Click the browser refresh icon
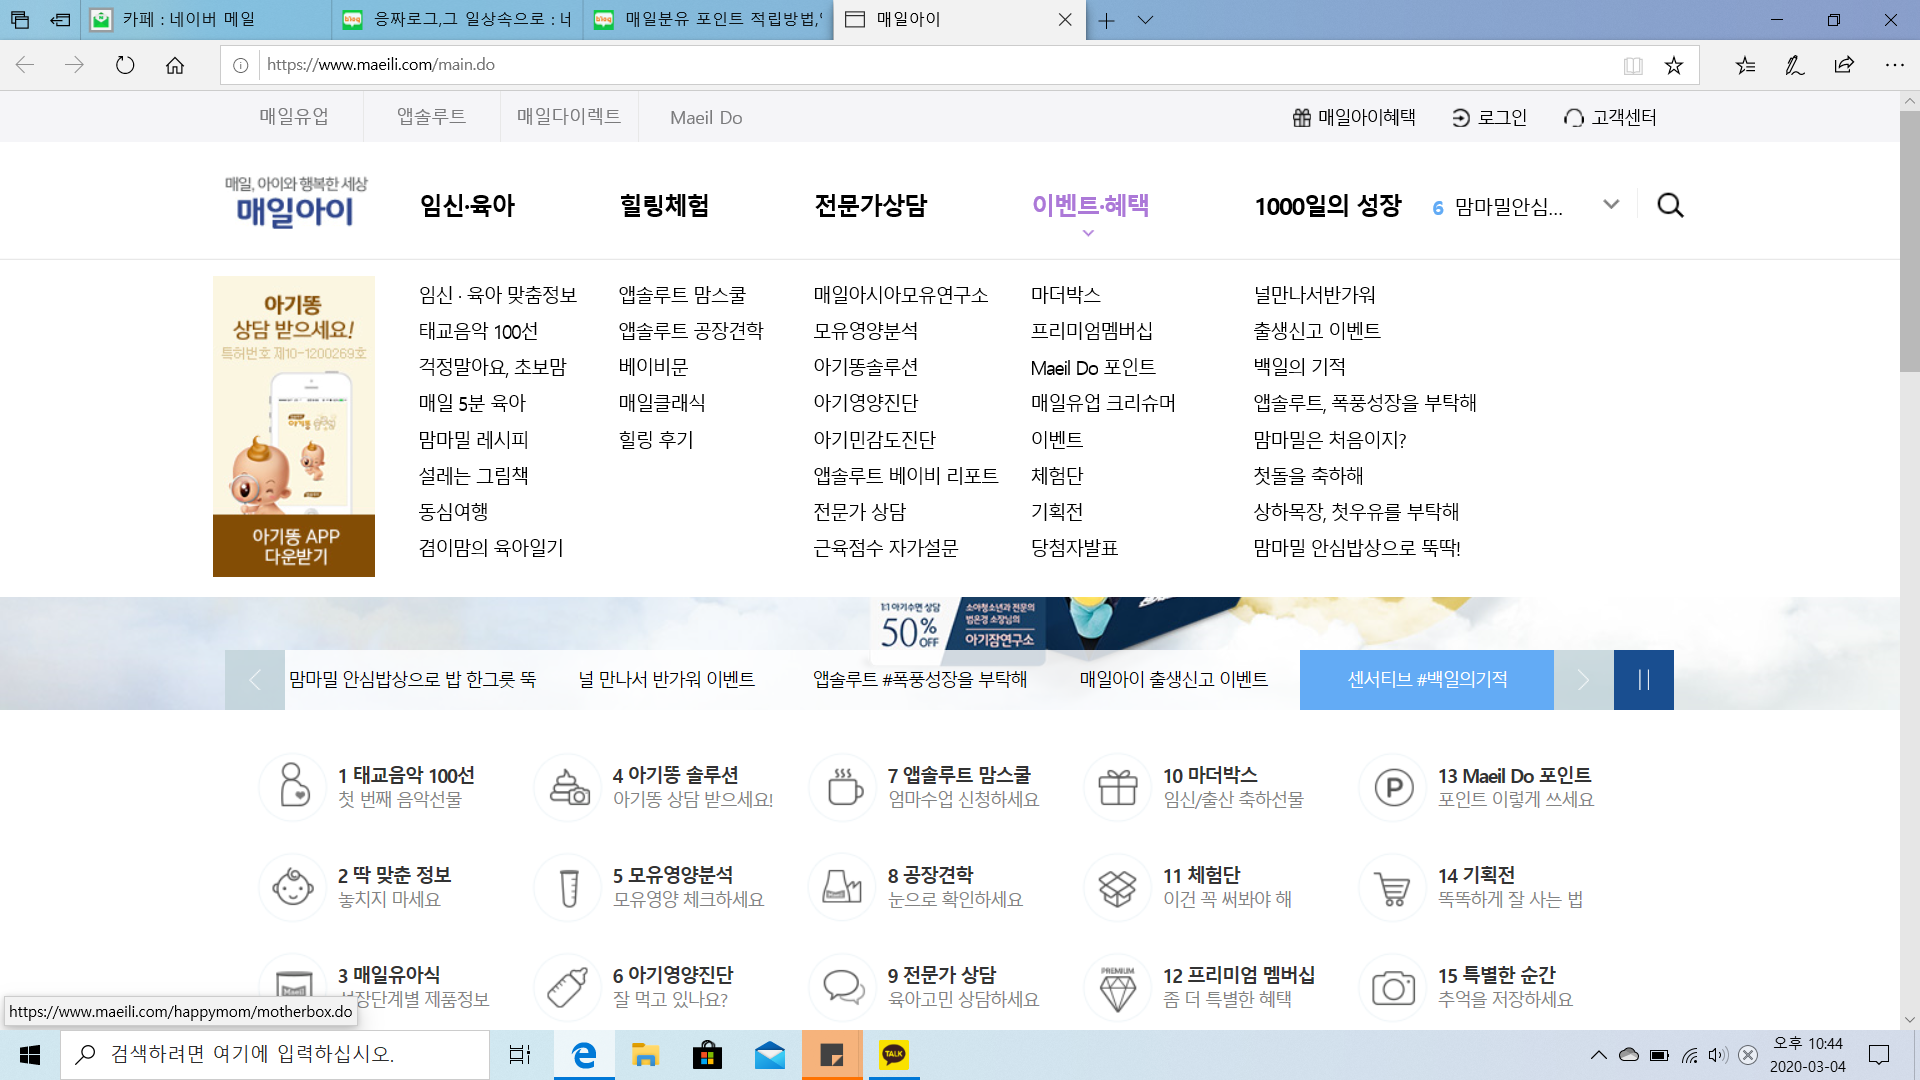1920x1080 pixels. tap(125, 65)
